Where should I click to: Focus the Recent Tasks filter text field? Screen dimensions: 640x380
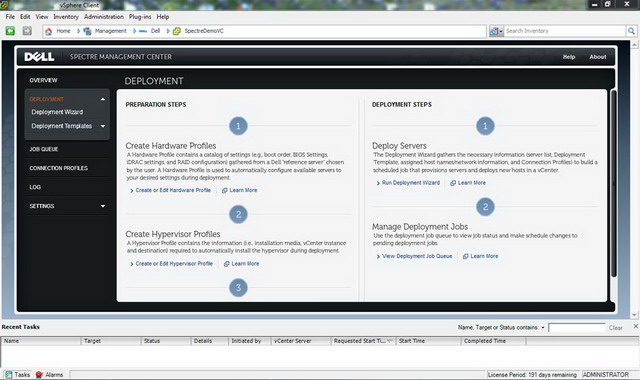577,327
